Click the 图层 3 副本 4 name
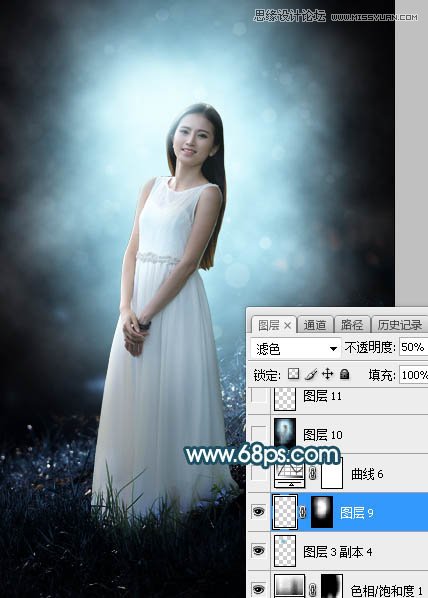Image resolution: width=428 pixels, height=598 pixels. point(338,551)
